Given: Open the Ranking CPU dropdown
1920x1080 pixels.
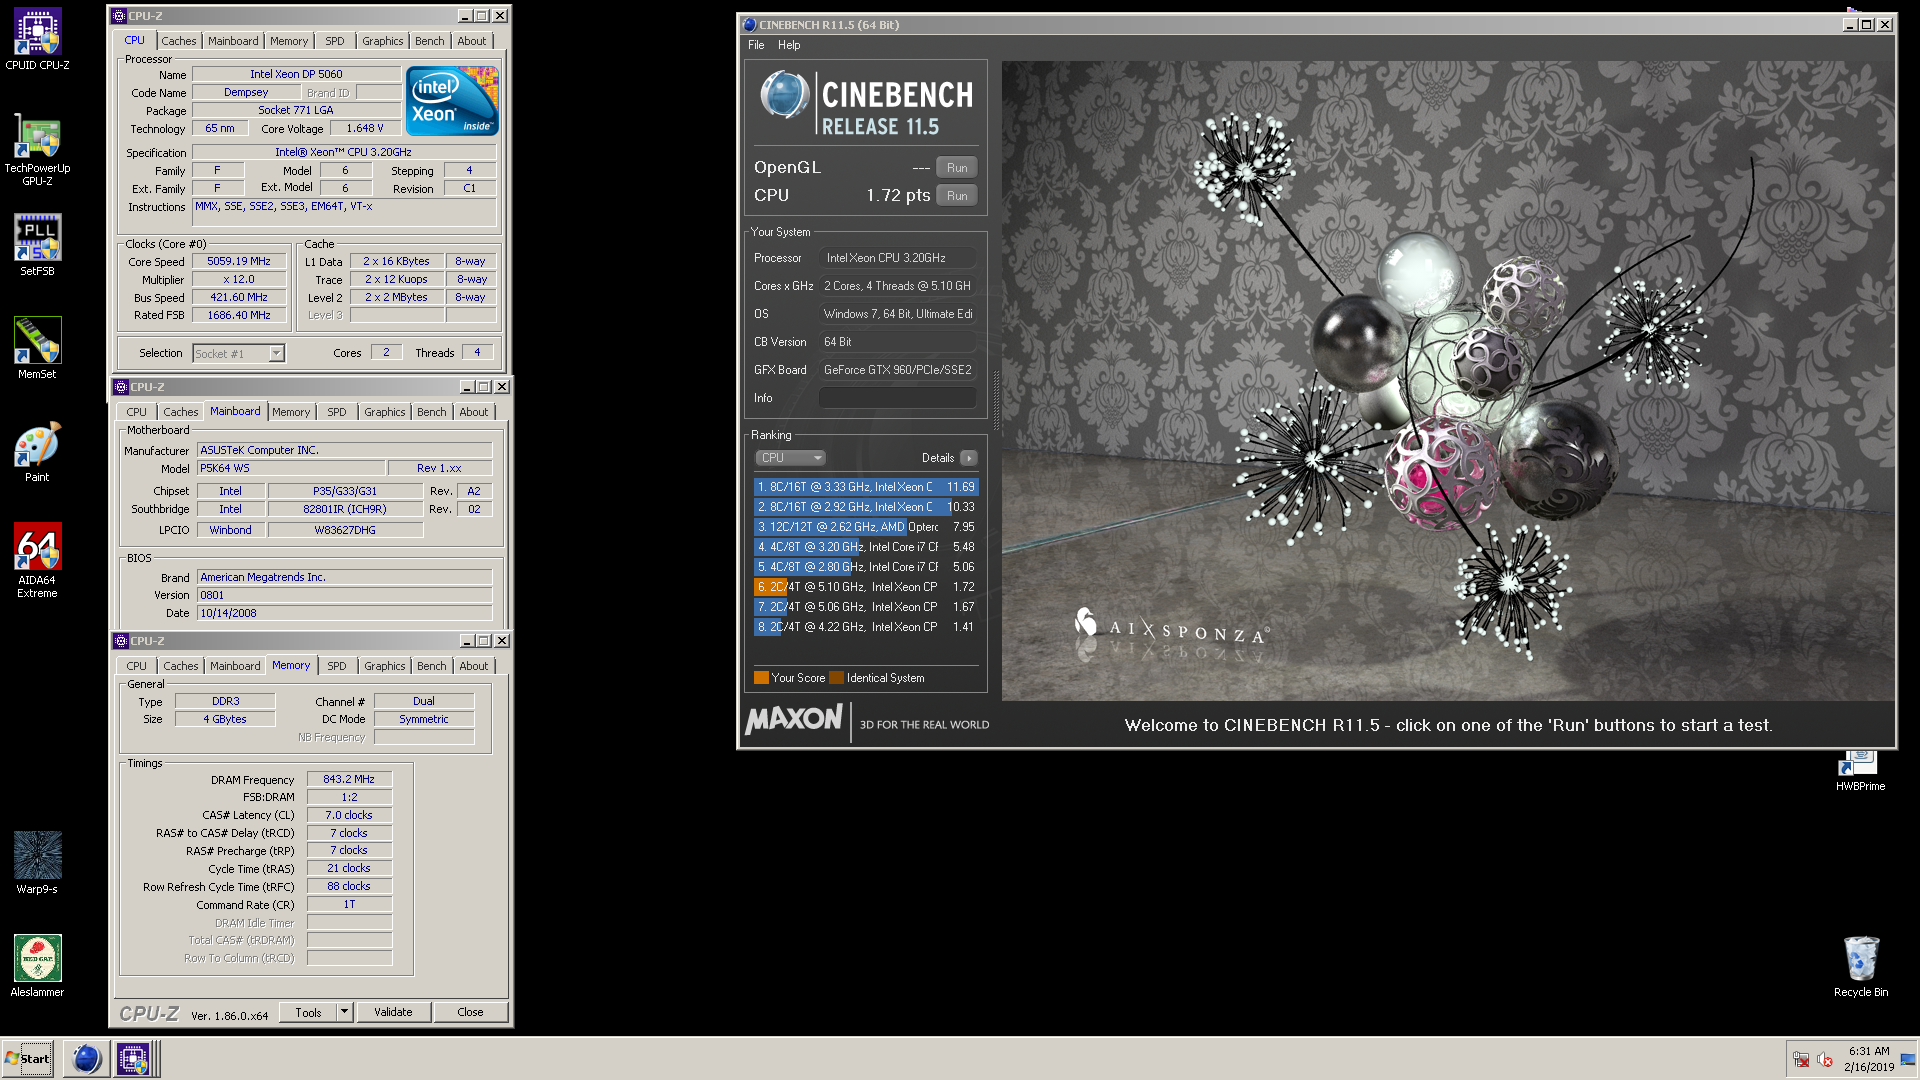Looking at the screenshot, I should 789,458.
